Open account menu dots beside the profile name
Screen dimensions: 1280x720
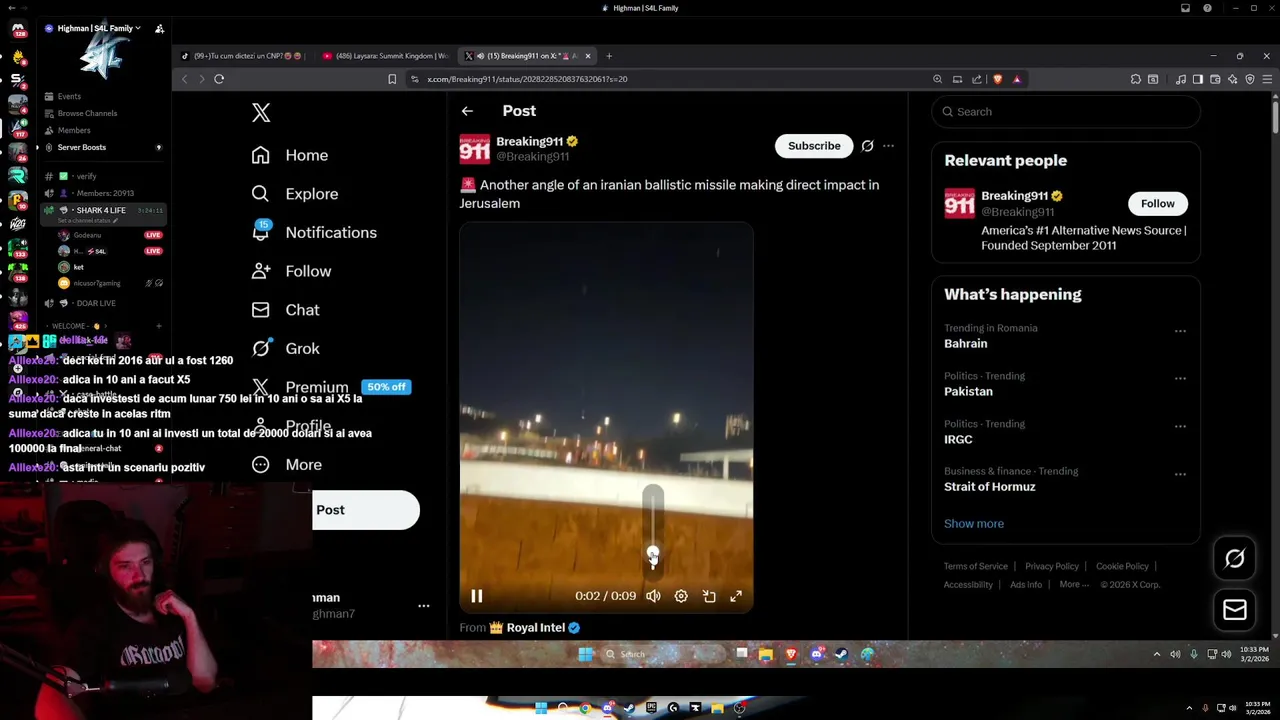[424, 606]
